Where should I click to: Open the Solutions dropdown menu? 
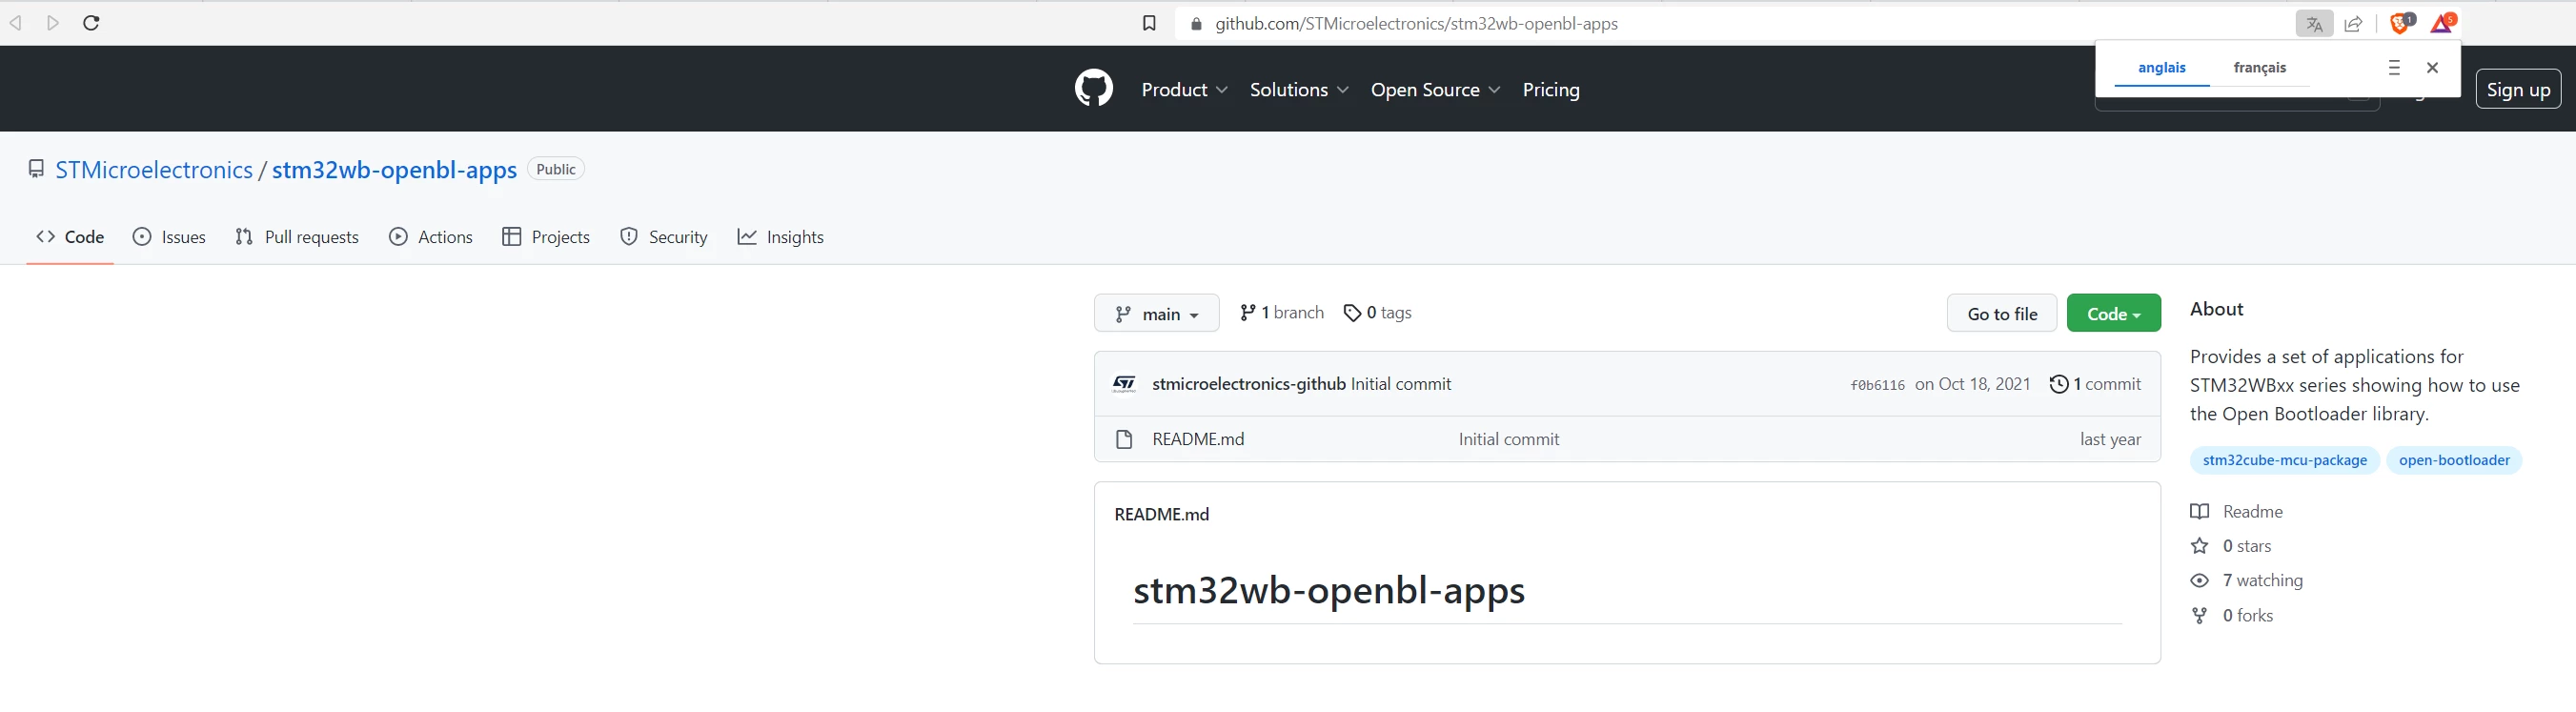click(1299, 89)
